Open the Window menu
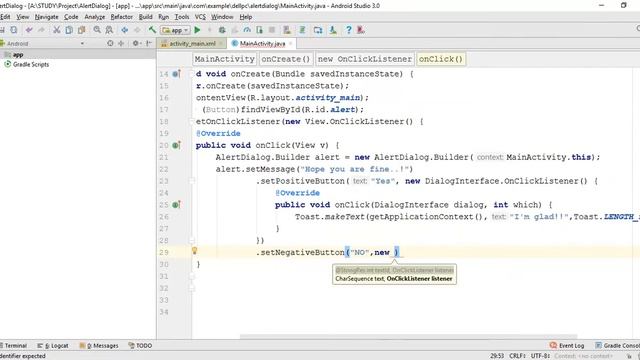The width and height of the screenshot is (640, 360). click(222, 17)
